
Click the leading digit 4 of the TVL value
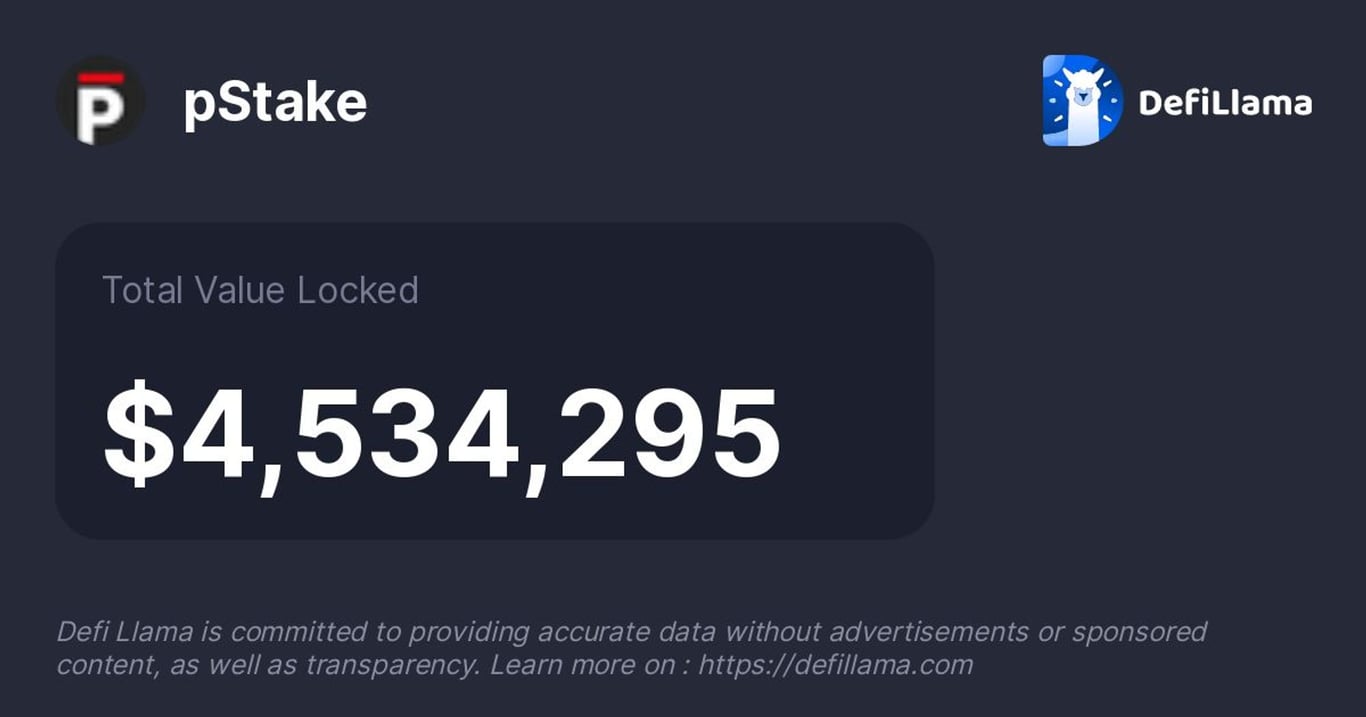pos(216,433)
